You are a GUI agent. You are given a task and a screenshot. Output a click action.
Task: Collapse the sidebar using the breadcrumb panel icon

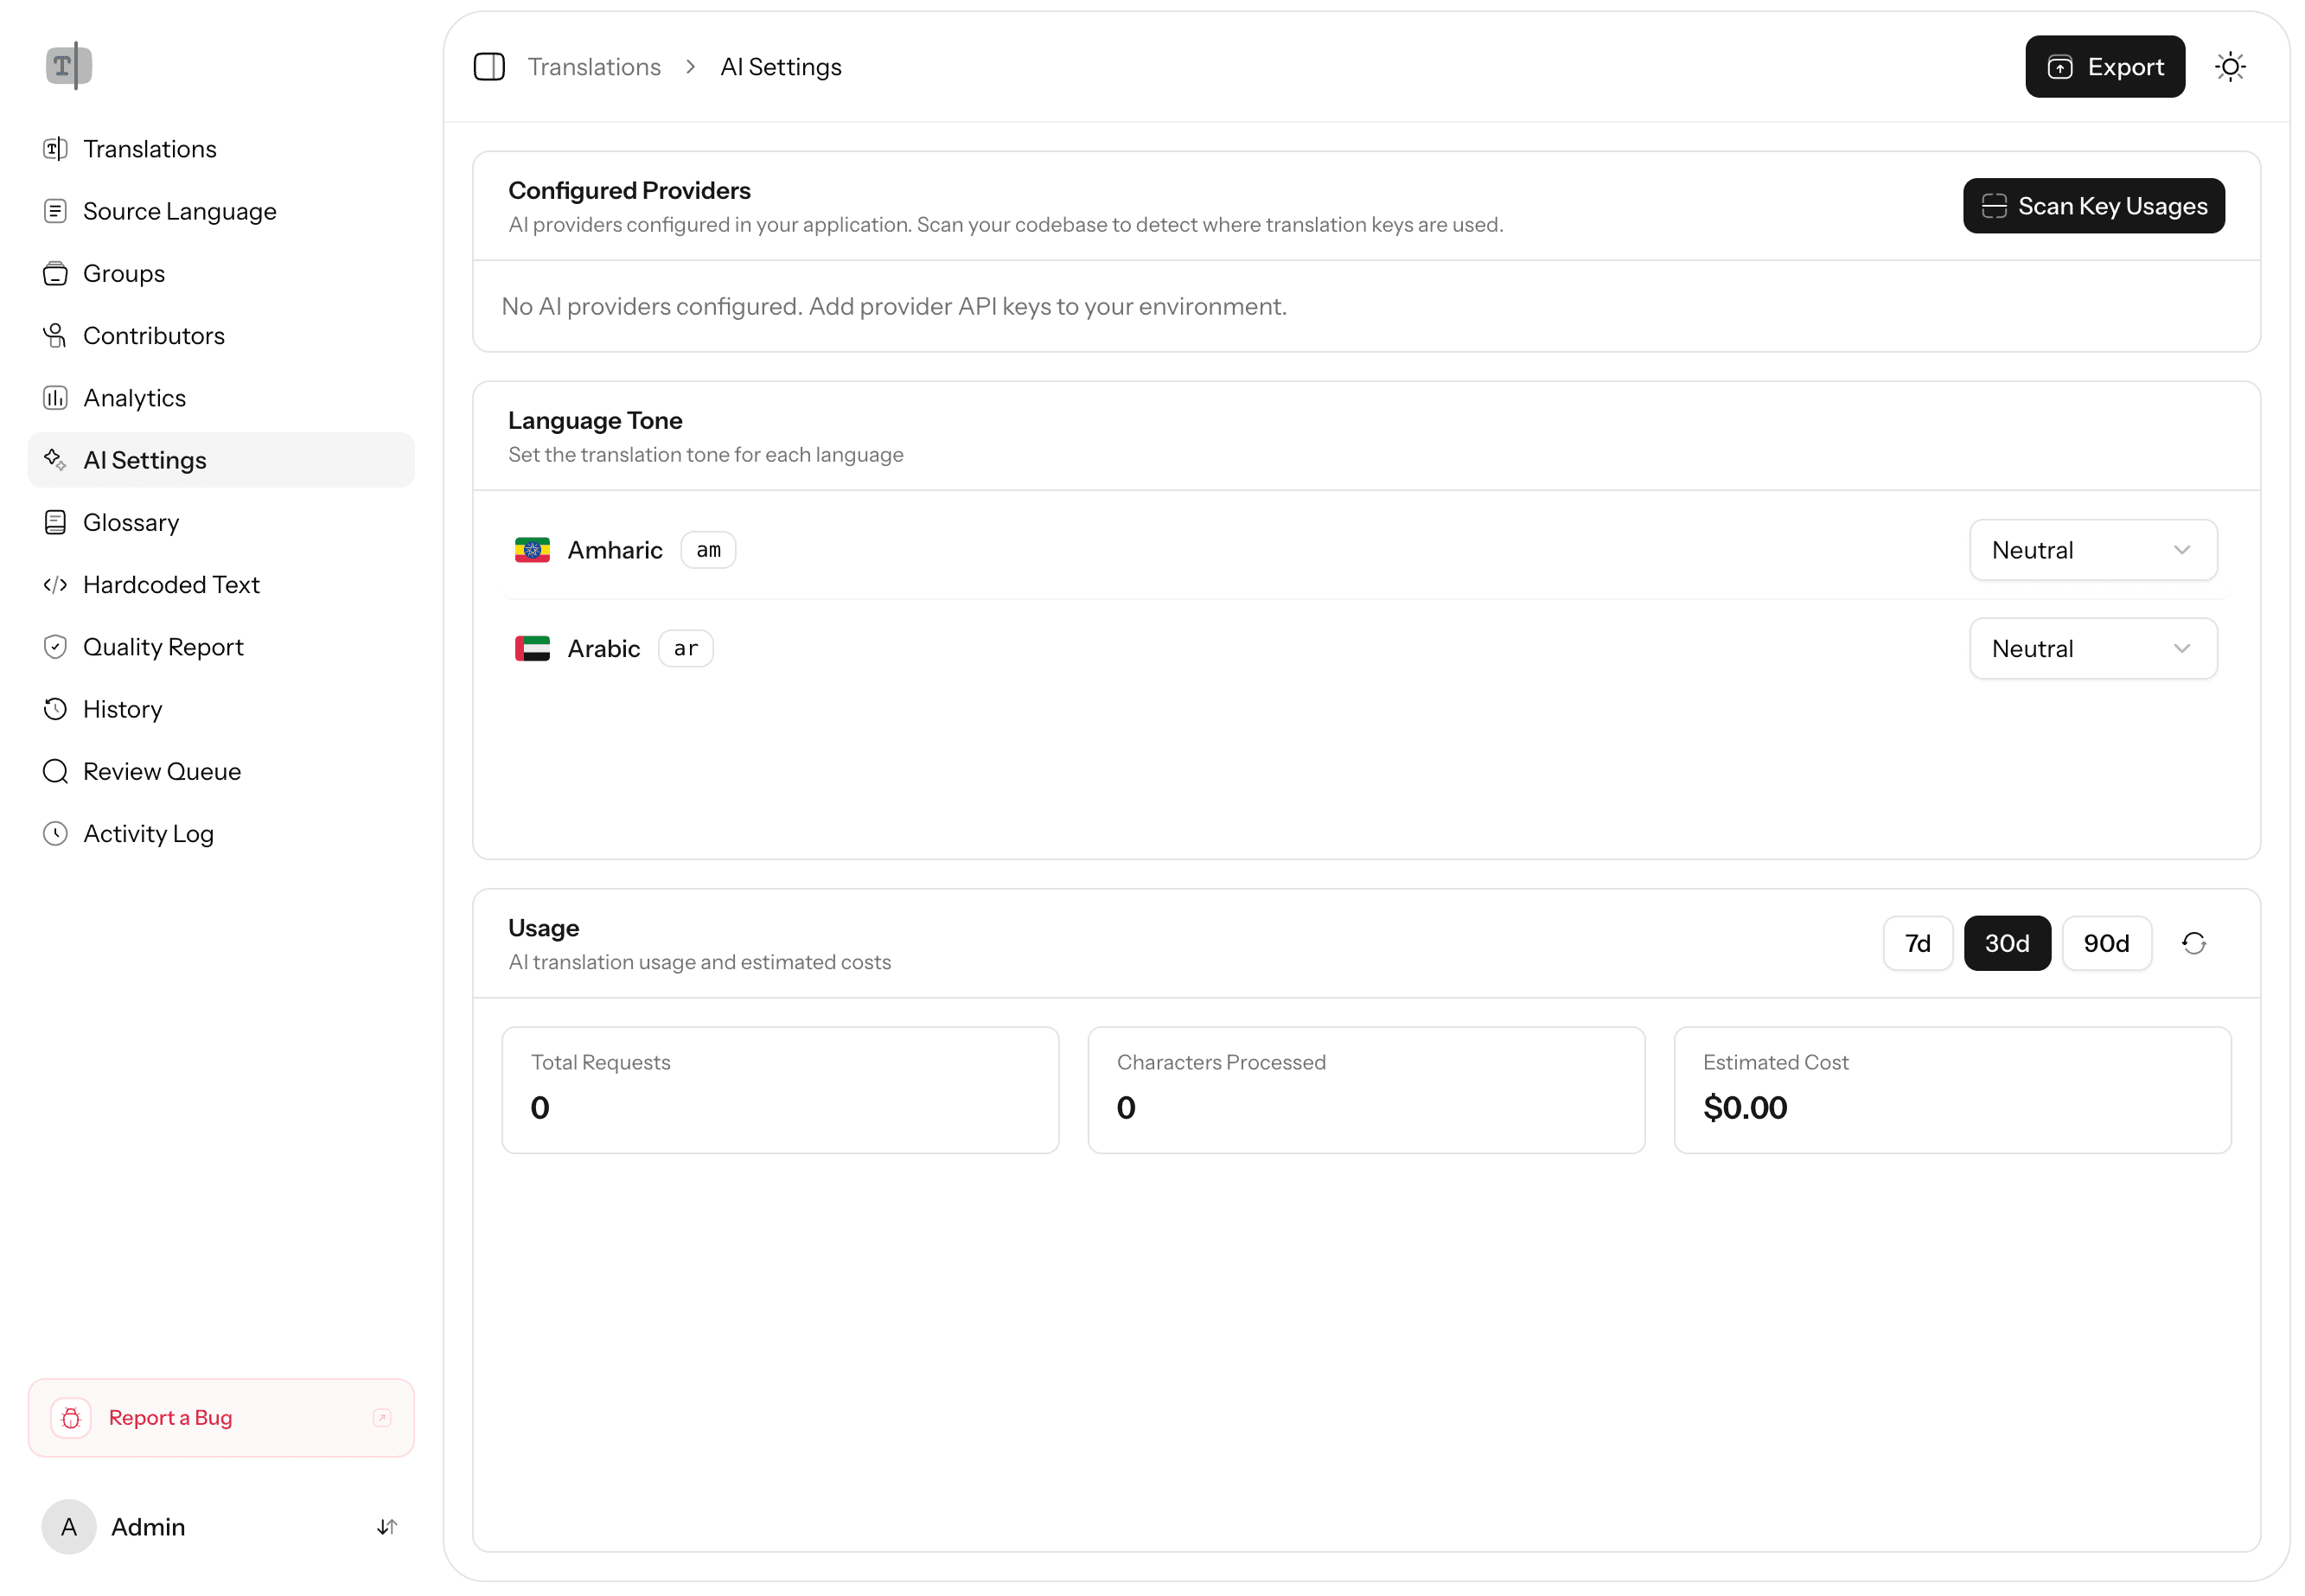tap(490, 66)
